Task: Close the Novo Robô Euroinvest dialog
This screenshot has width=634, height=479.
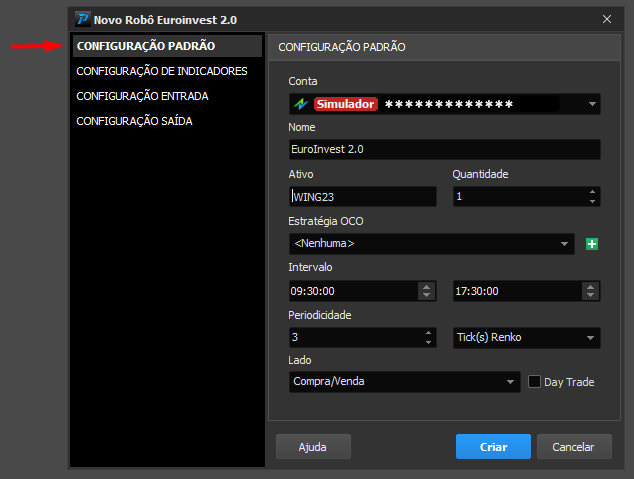Action: point(607,19)
